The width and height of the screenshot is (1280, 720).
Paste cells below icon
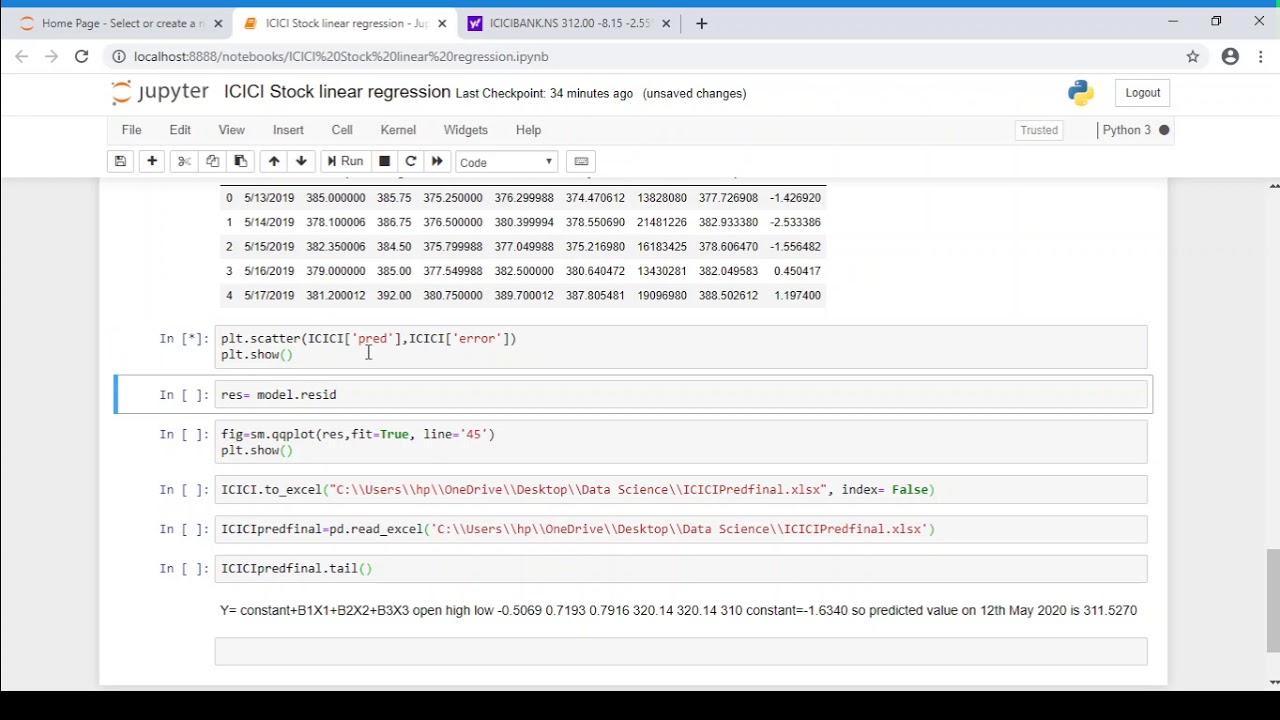pos(240,162)
